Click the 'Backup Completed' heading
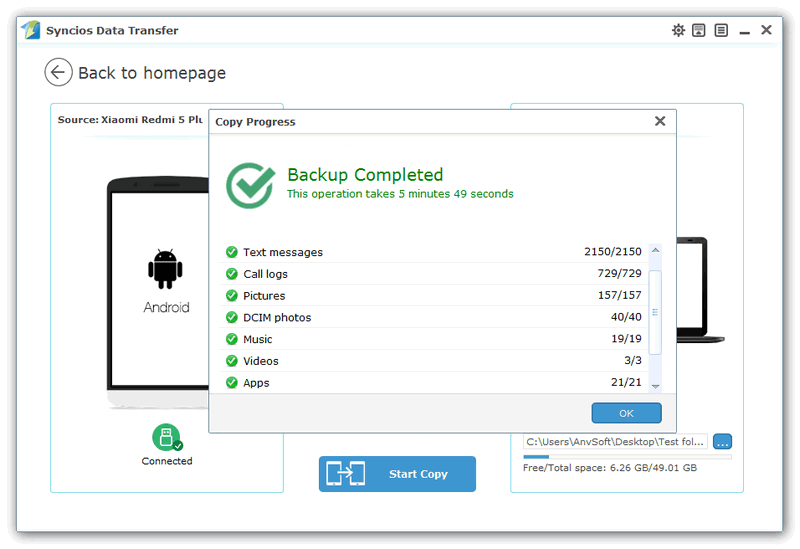Screen dimensions: 800x549 (x=365, y=174)
